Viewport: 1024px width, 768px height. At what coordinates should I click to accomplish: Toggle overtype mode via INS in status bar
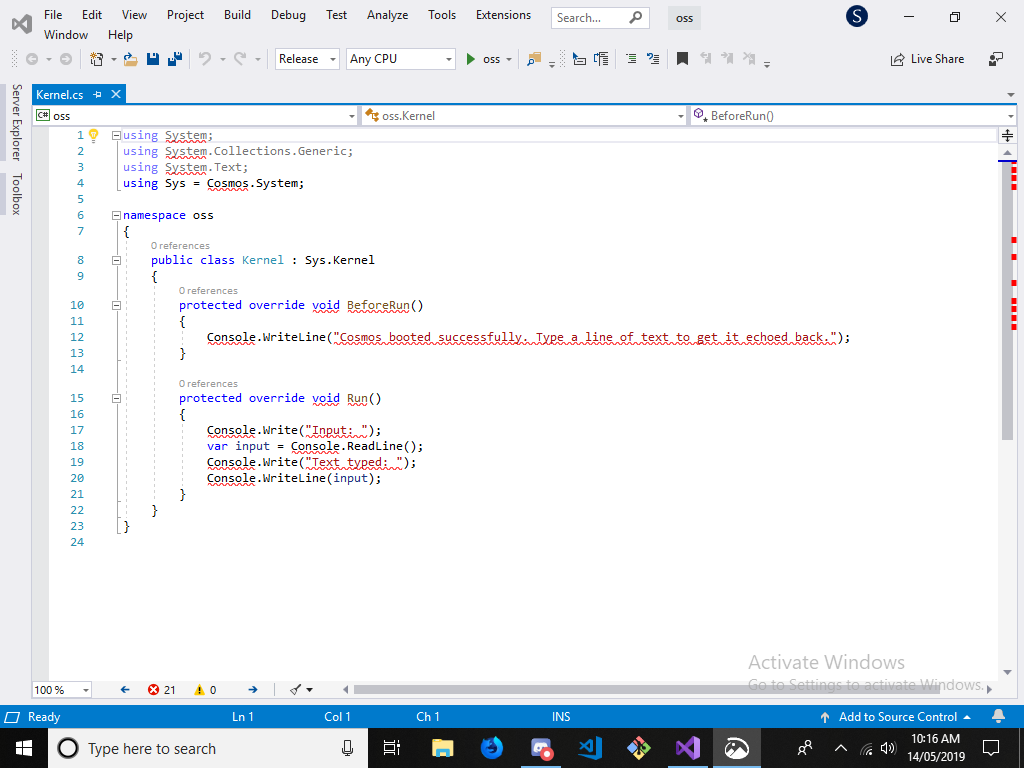(x=560, y=716)
